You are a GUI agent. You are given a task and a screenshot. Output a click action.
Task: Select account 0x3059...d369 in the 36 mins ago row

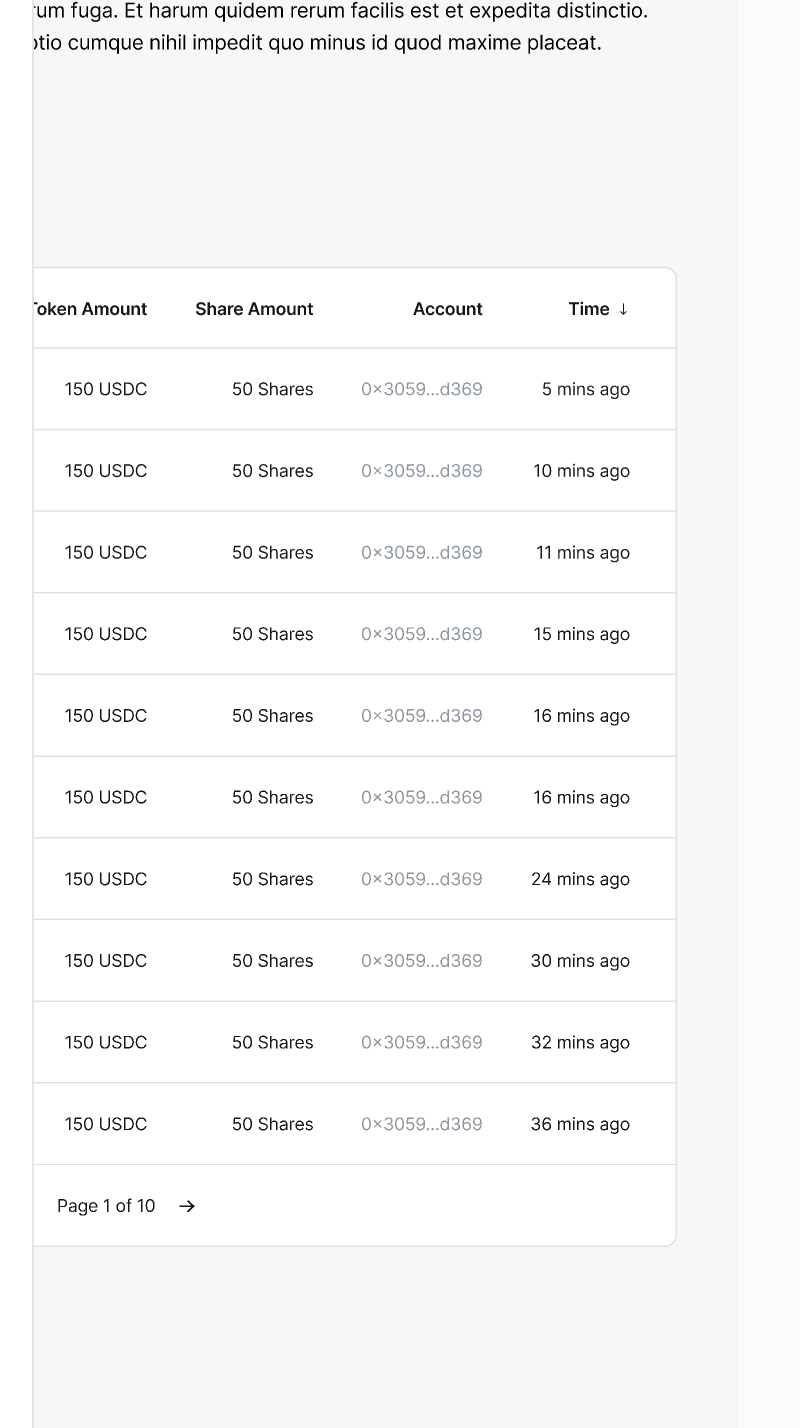click(x=422, y=1124)
